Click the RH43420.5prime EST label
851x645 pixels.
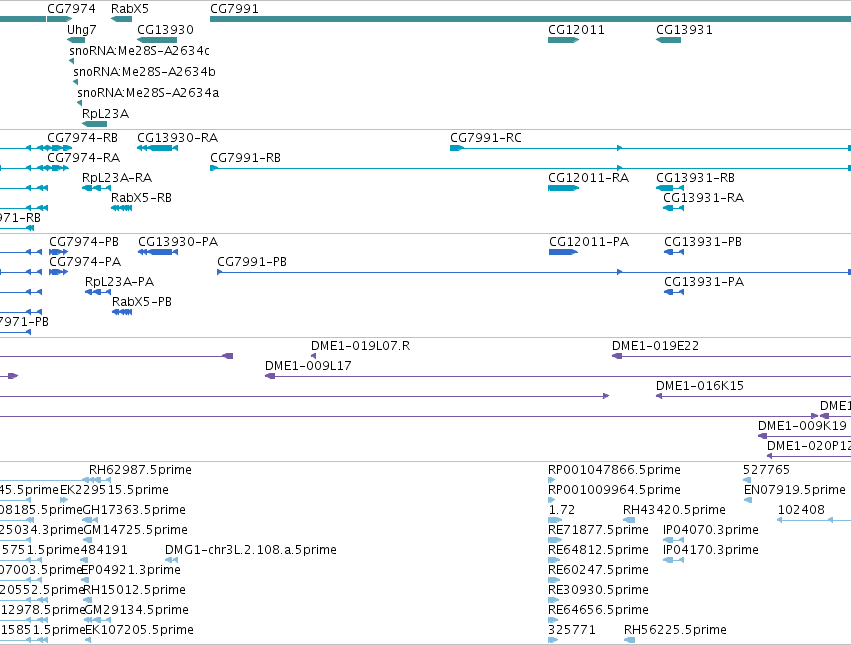[x=674, y=510]
